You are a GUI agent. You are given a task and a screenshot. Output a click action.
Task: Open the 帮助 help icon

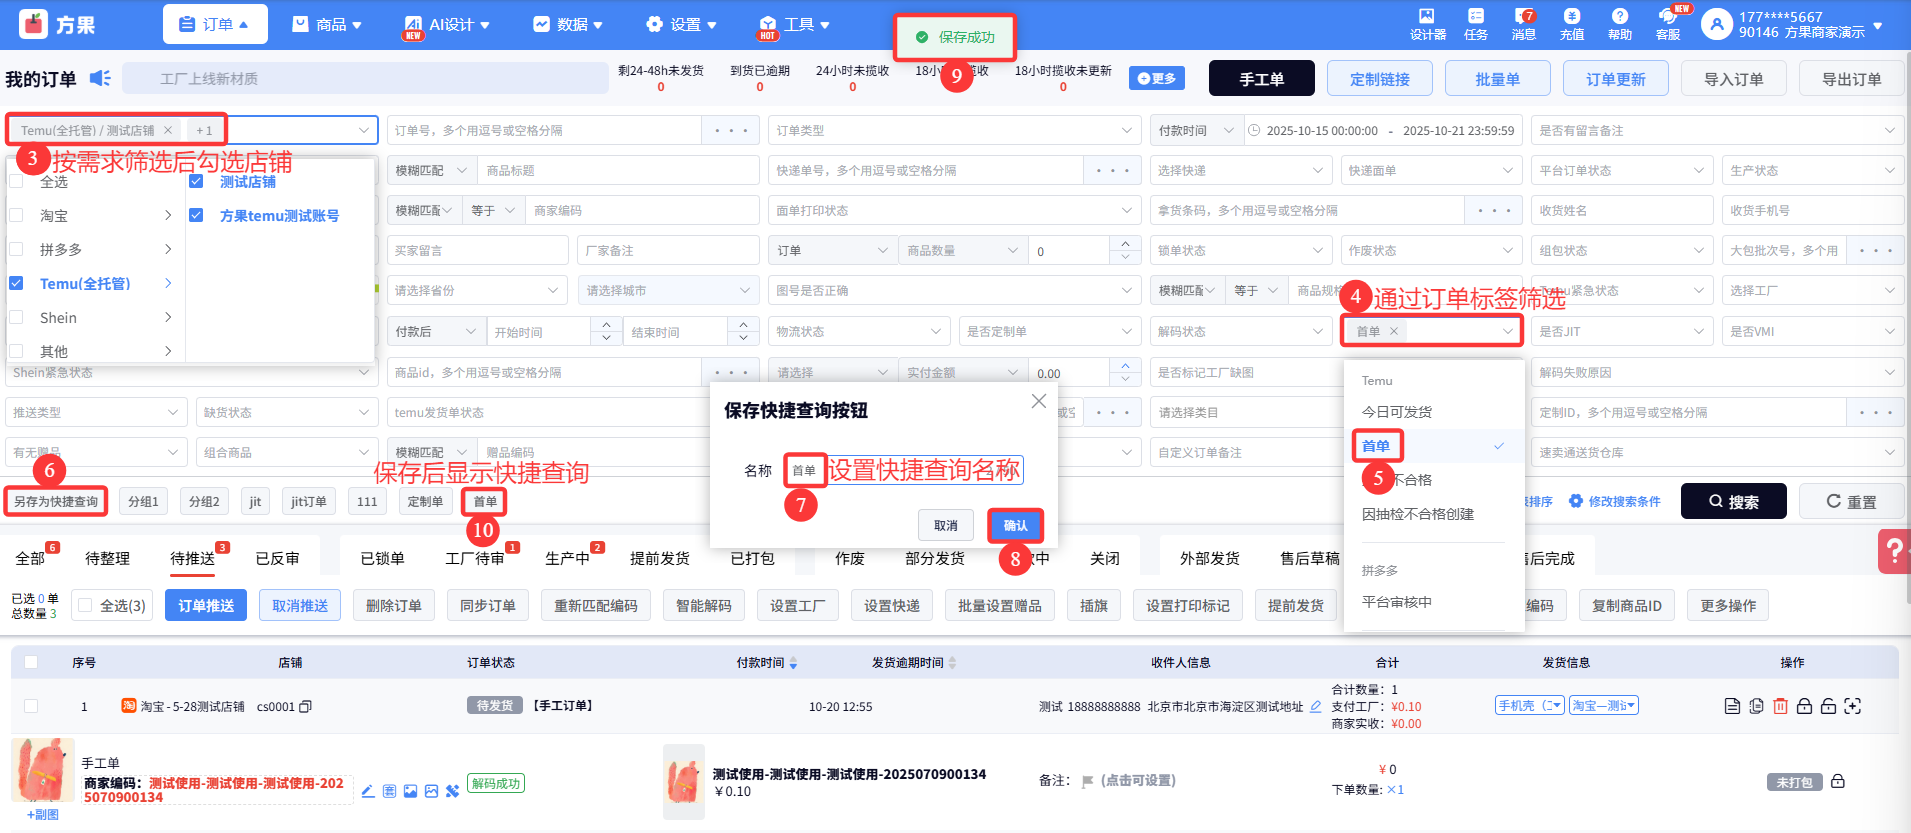pyautogui.click(x=1620, y=17)
